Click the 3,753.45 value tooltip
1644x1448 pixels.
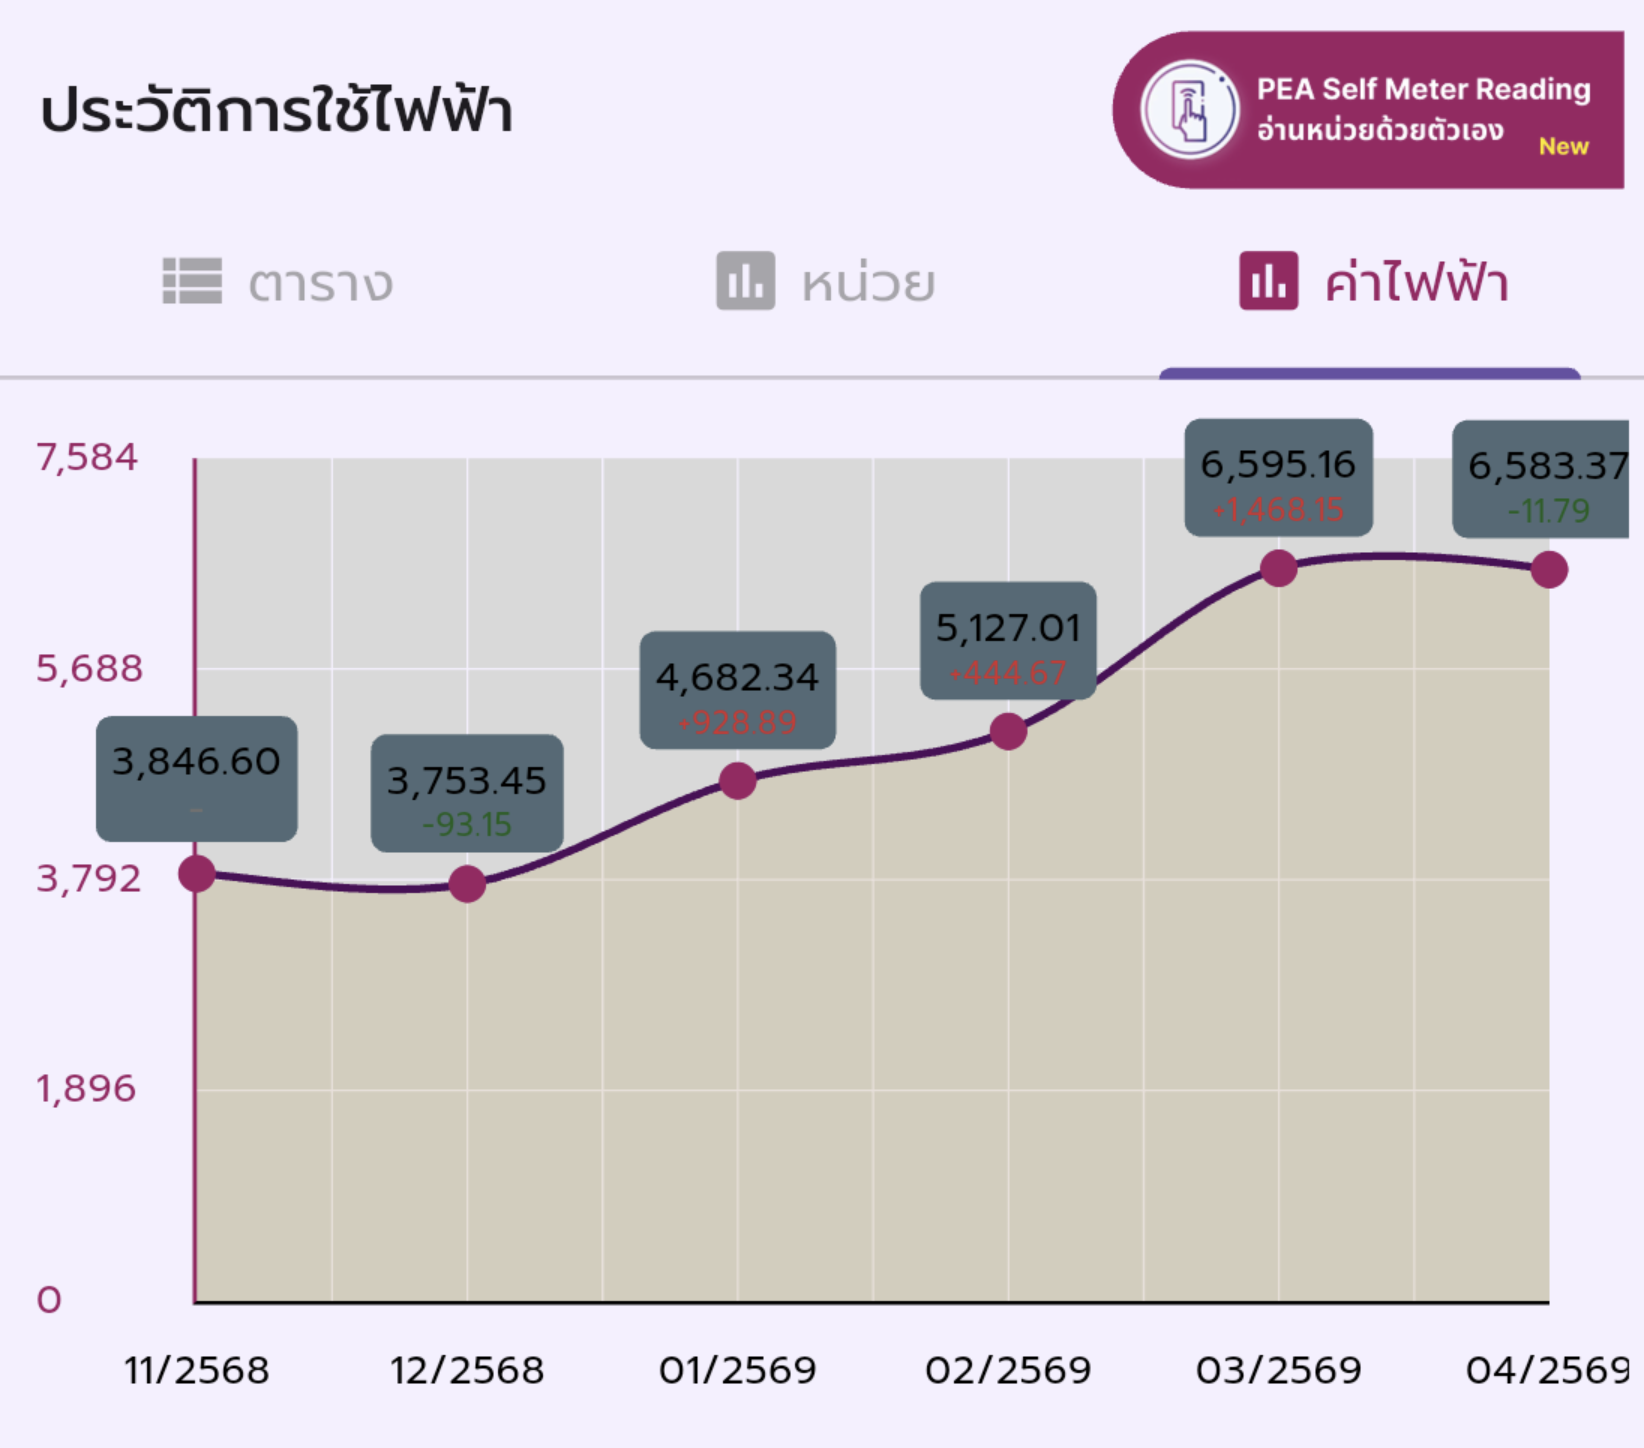[x=467, y=793]
